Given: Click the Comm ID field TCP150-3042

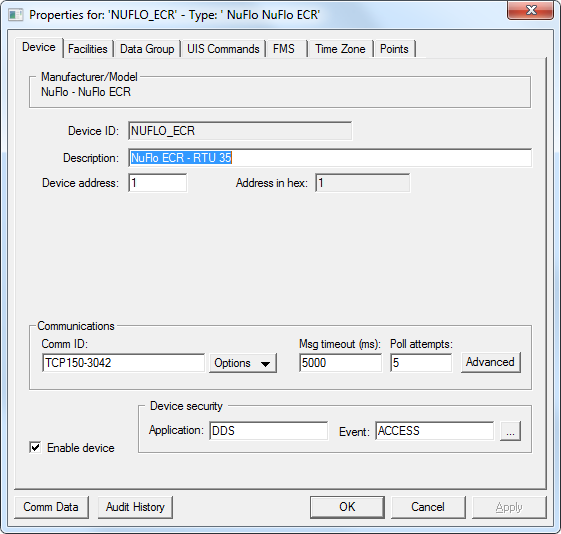Looking at the screenshot, I should [x=123, y=363].
